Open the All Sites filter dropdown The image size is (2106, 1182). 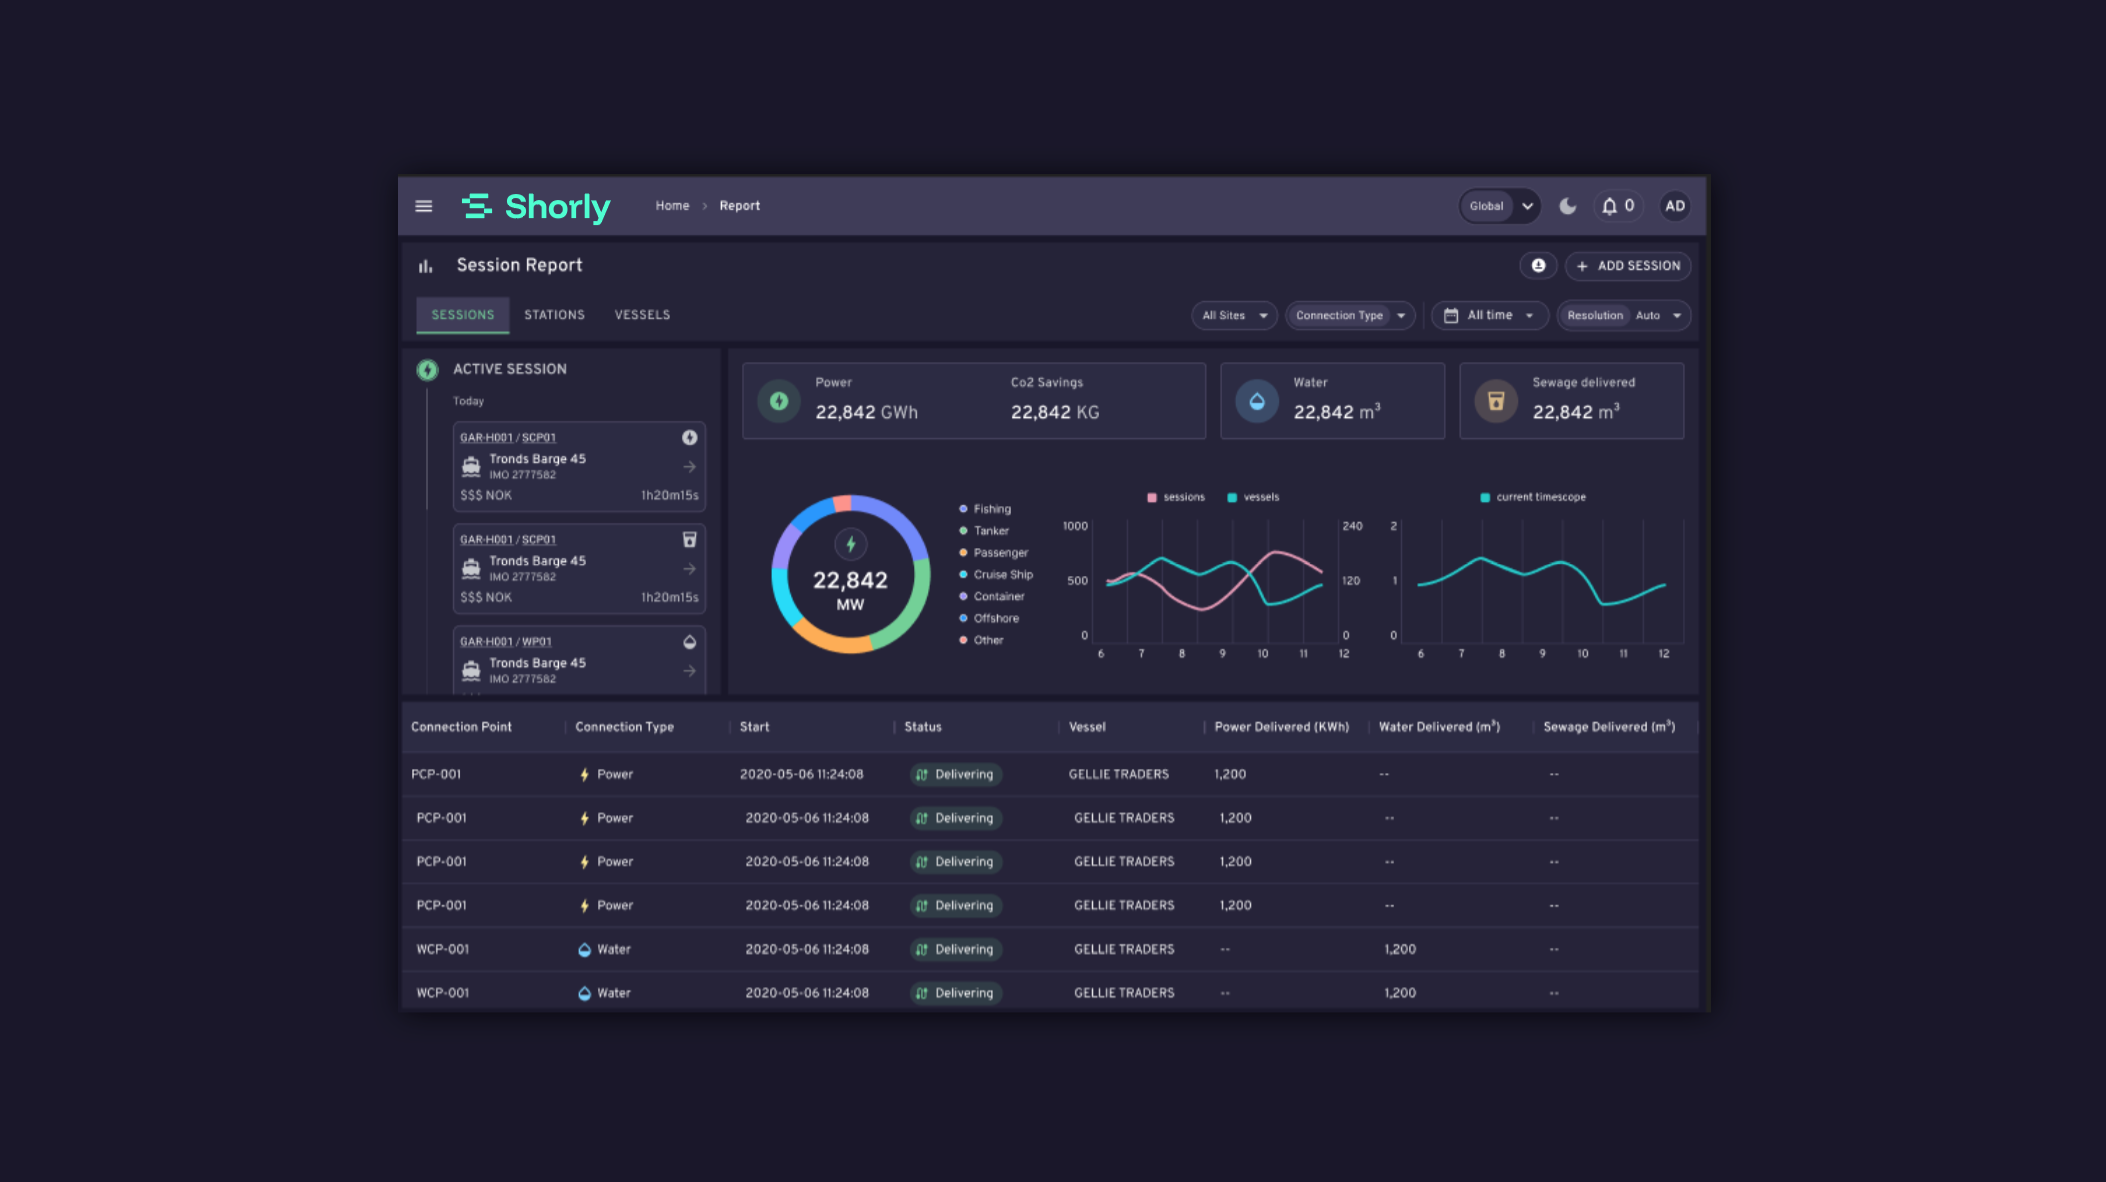click(x=1234, y=316)
